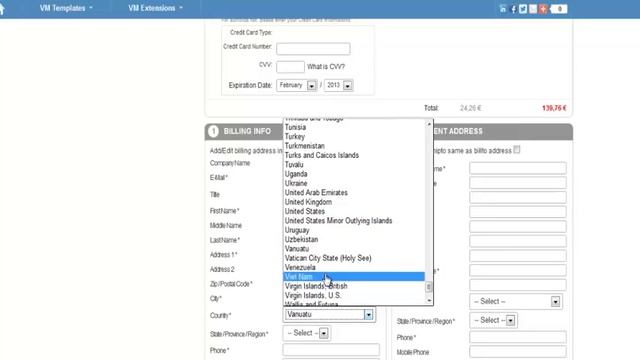The height and width of the screenshot is (360, 640).
Task: Select Virgin Islands, U.S.
Action: [354, 296]
